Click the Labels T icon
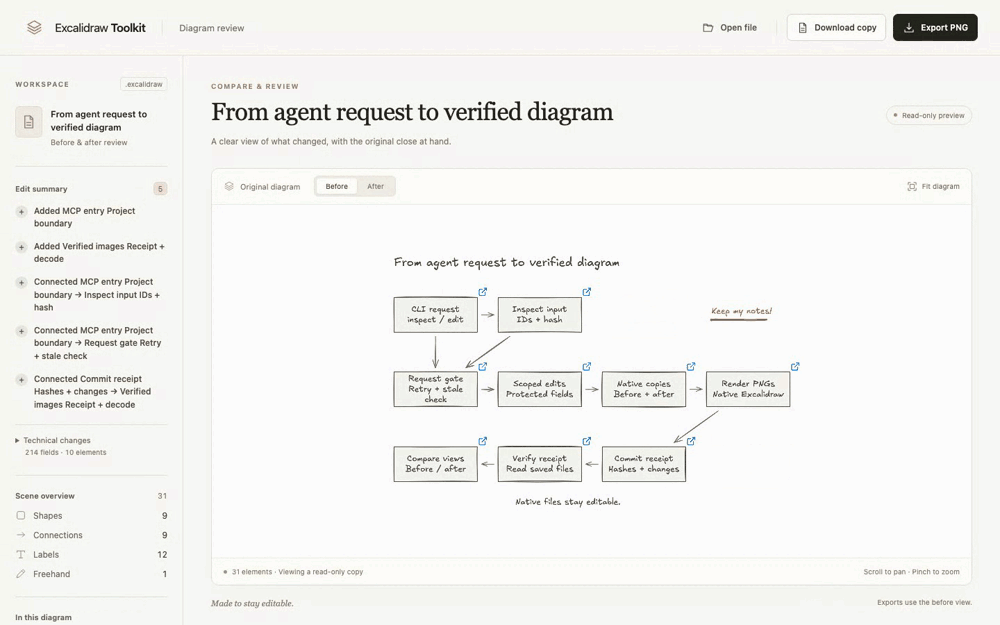The image size is (1000, 625). [x=20, y=554]
